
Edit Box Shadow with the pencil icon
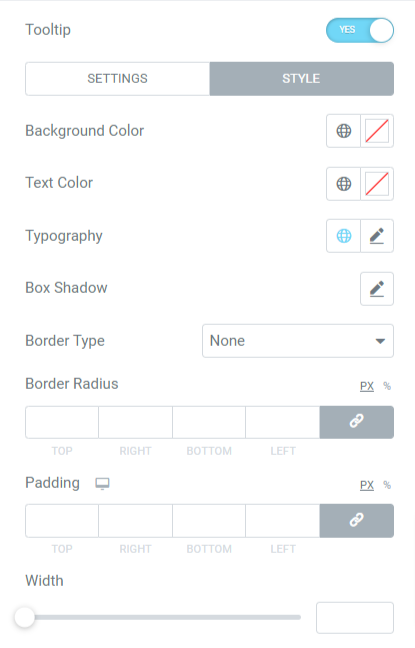click(x=377, y=289)
